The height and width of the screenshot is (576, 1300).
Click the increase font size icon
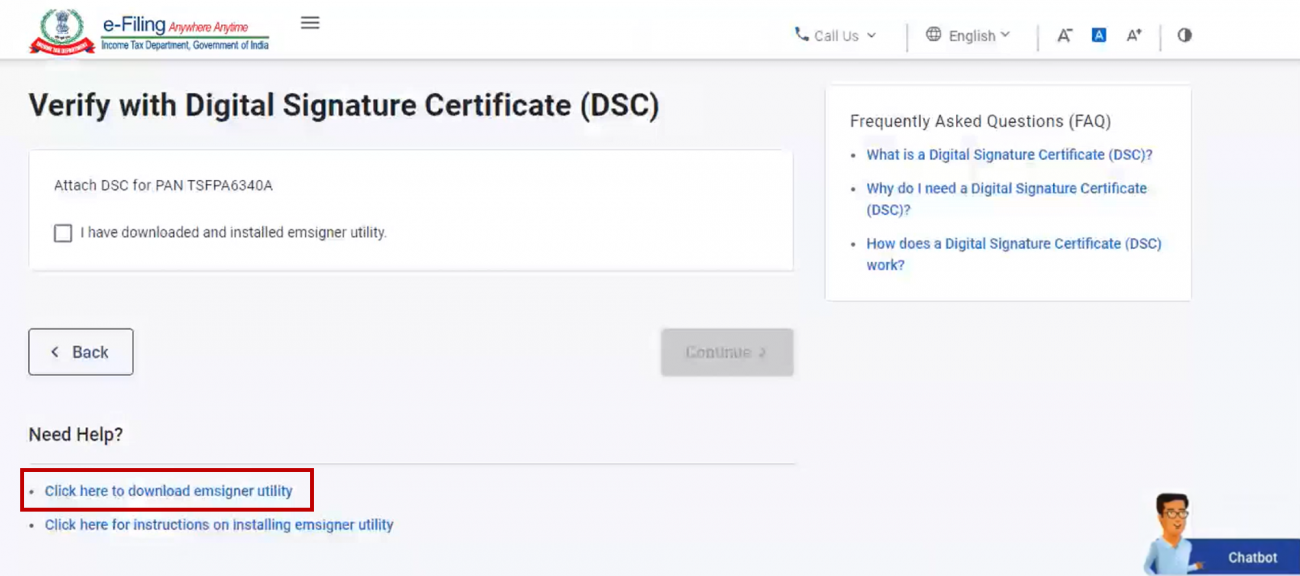1133,34
